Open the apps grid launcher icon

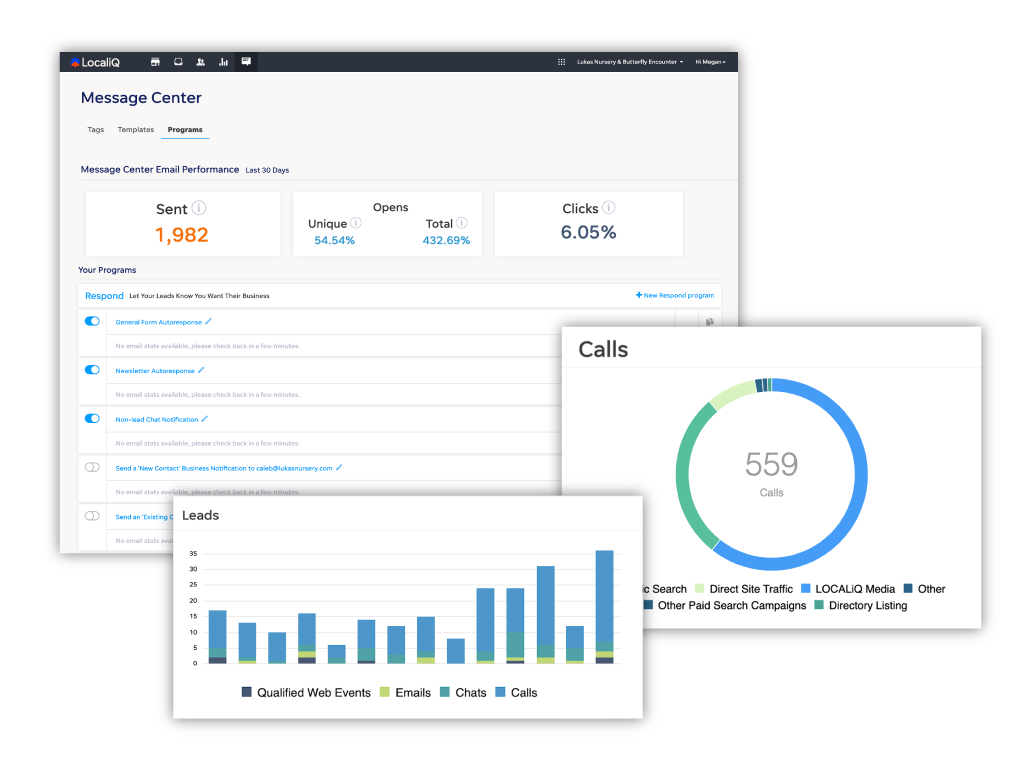click(x=562, y=61)
